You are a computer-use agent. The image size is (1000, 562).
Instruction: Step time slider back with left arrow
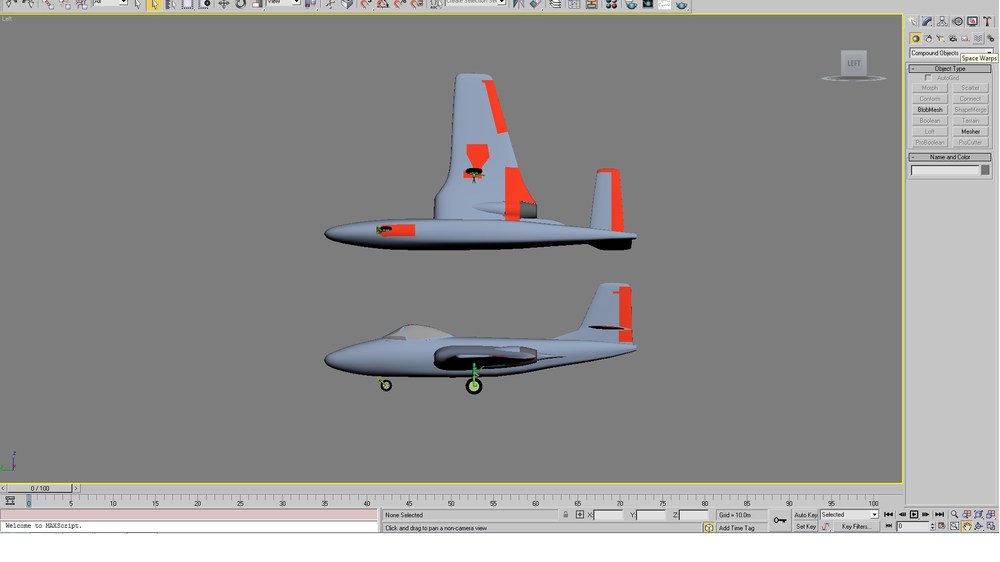click(x=3, y=488)
